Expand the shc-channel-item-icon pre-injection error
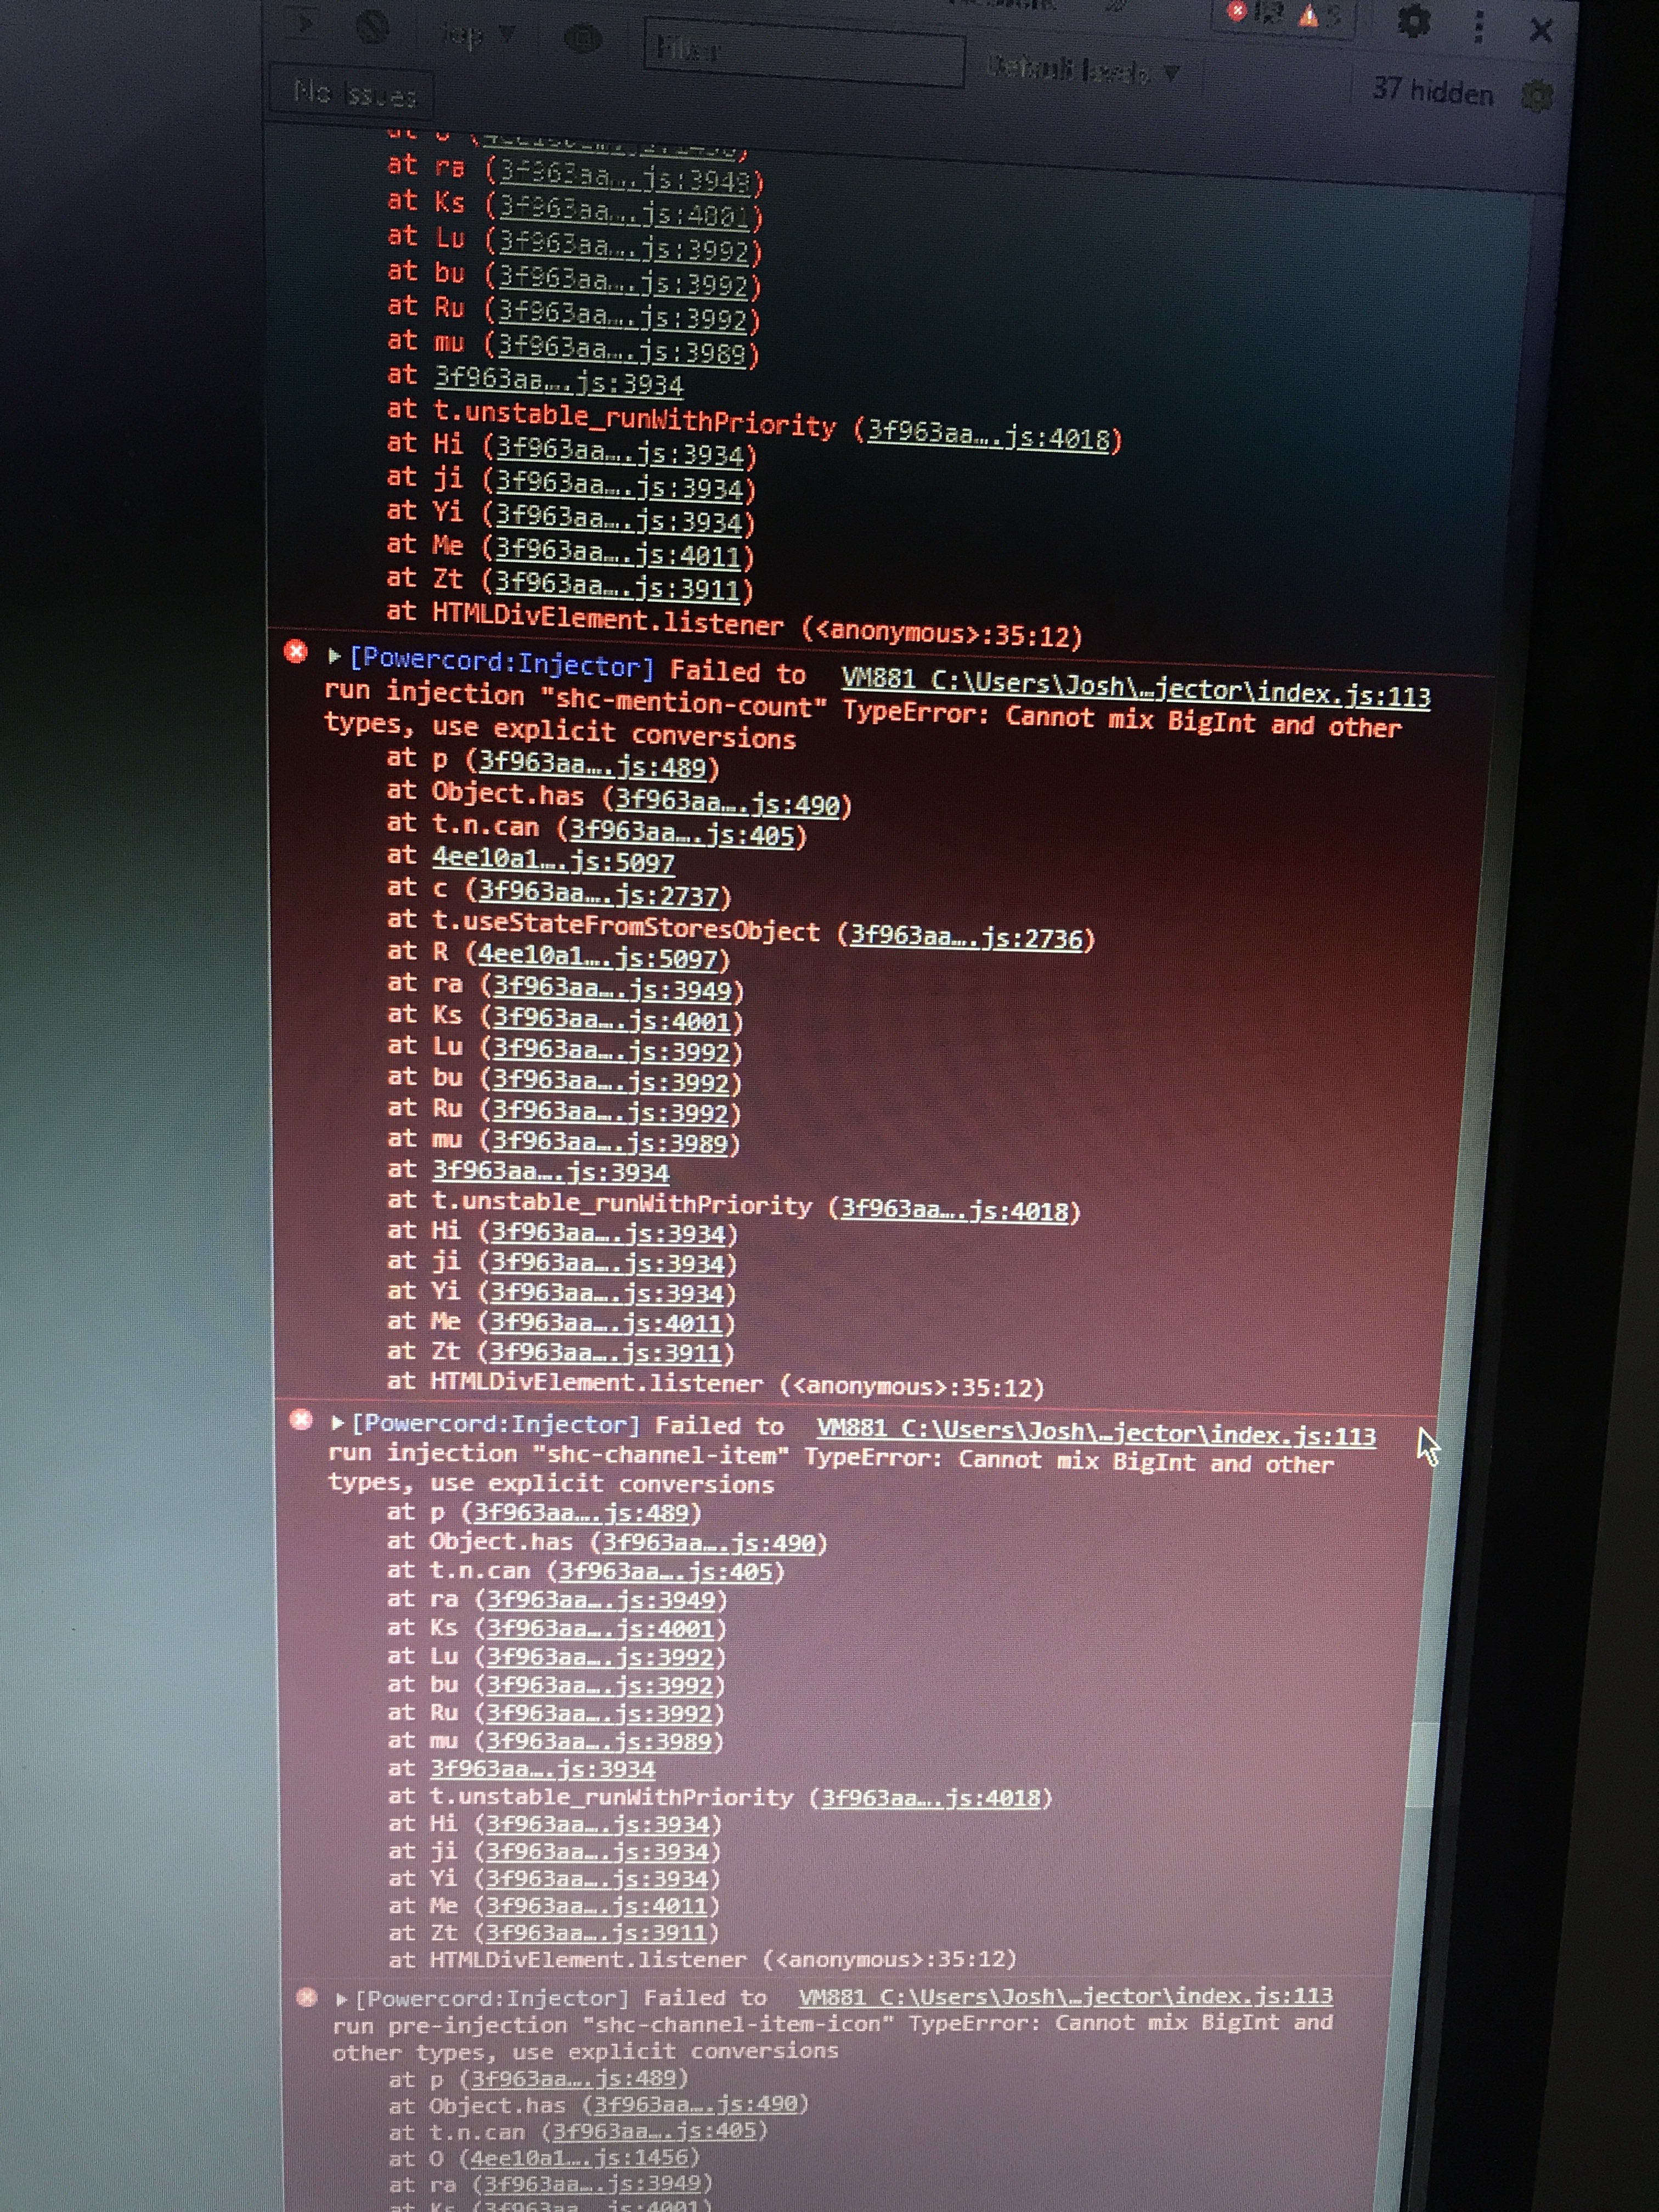 pos(342,2000)
